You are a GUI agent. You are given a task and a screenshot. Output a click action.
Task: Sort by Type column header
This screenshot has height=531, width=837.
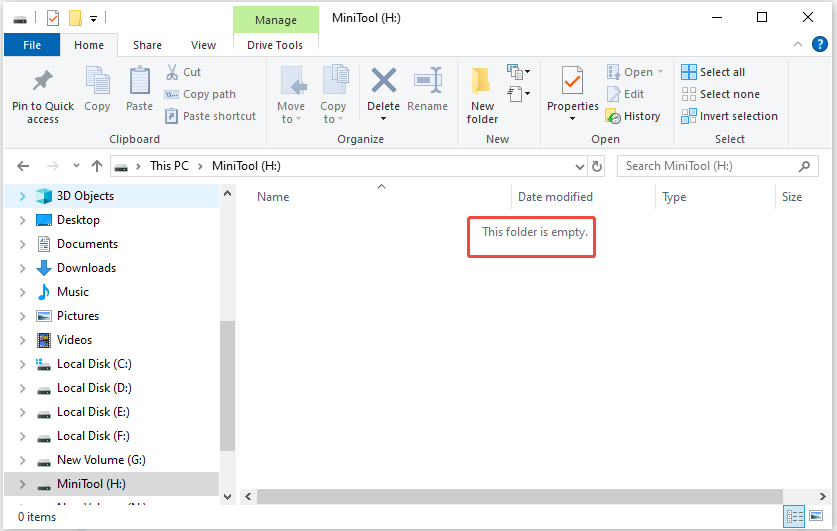(674, 197)
